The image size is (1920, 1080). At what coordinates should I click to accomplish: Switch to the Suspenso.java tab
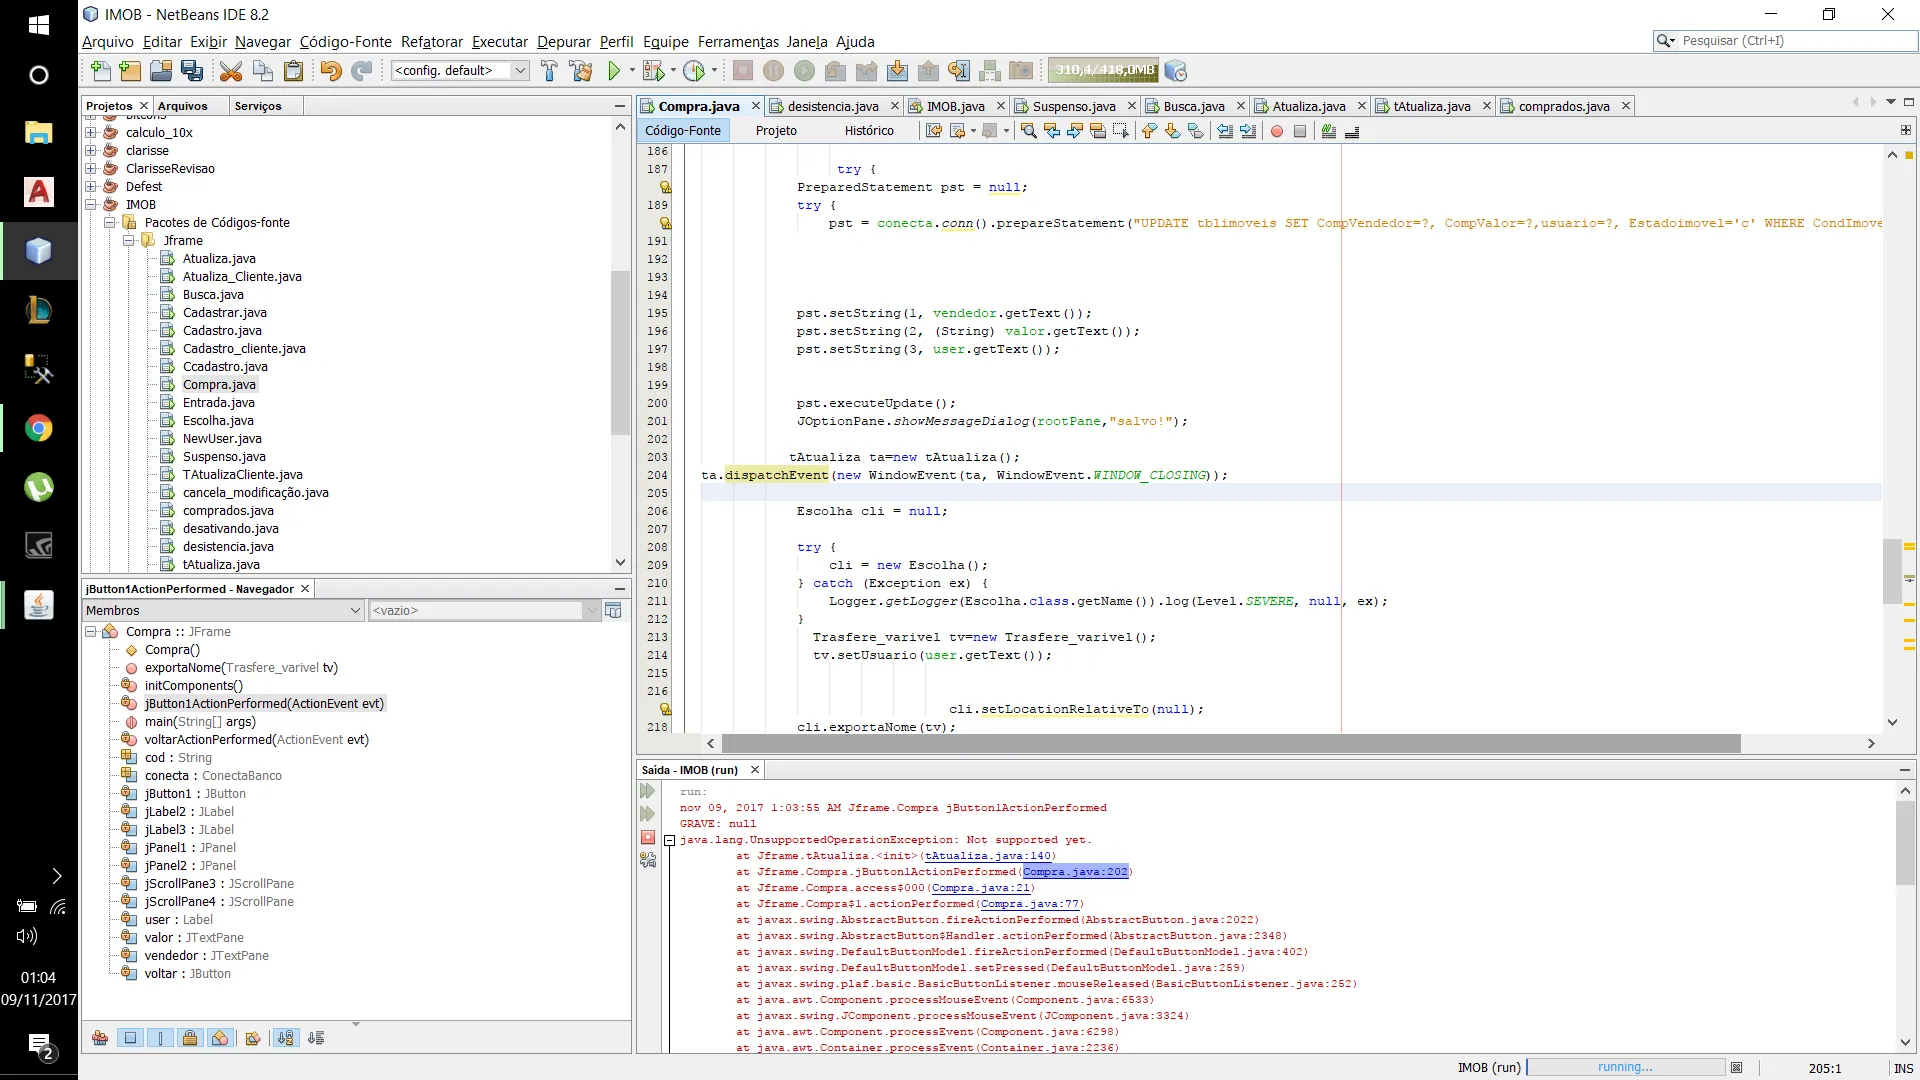point(1073,106)
